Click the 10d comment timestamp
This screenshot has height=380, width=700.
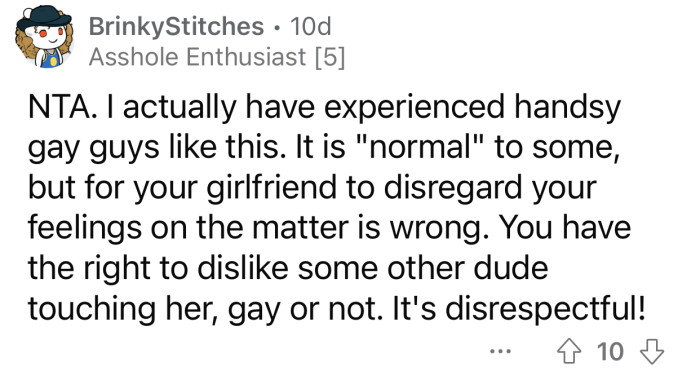pos(311,26)
